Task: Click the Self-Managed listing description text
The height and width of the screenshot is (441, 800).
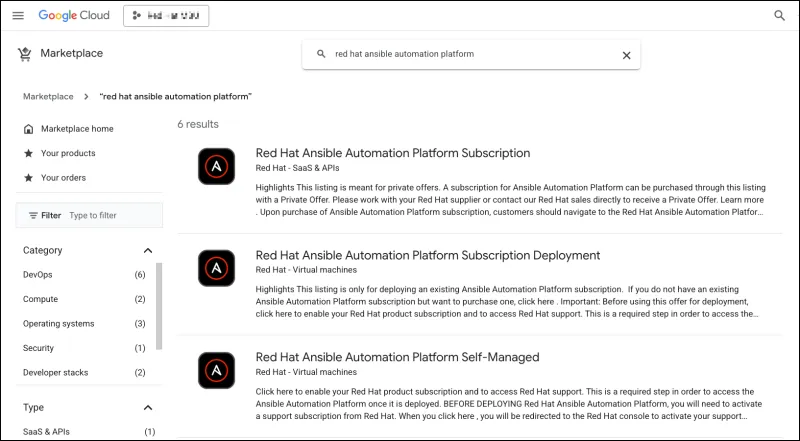Action: [x=509, y=404]
